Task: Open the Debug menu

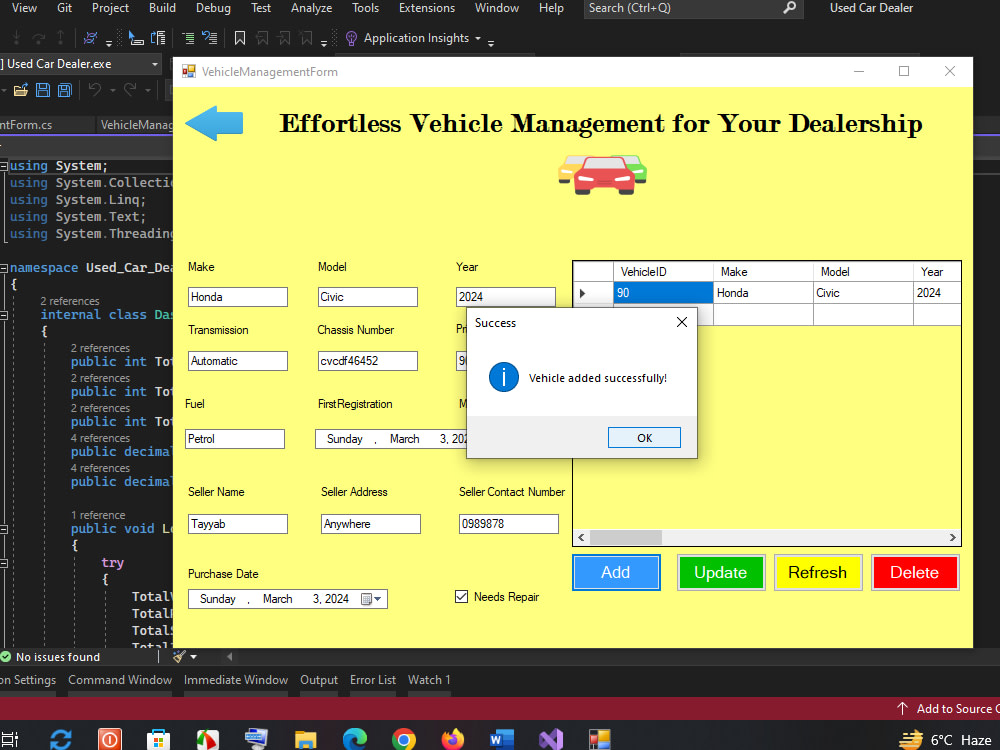Action: 213,8
